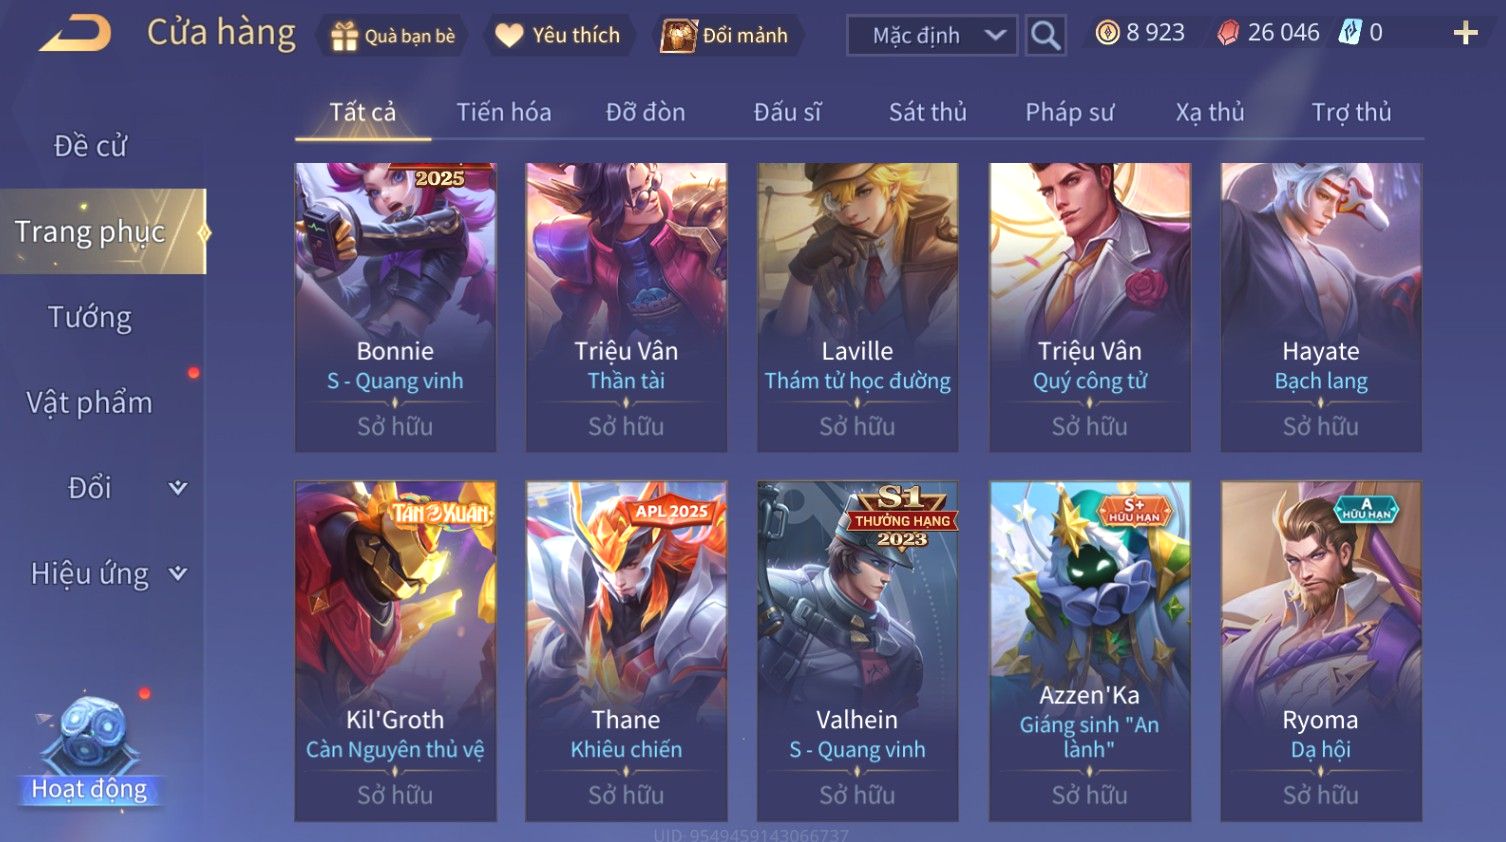
Task: Select Laville Thám tử học đường skin
Action: coord(858,307)
